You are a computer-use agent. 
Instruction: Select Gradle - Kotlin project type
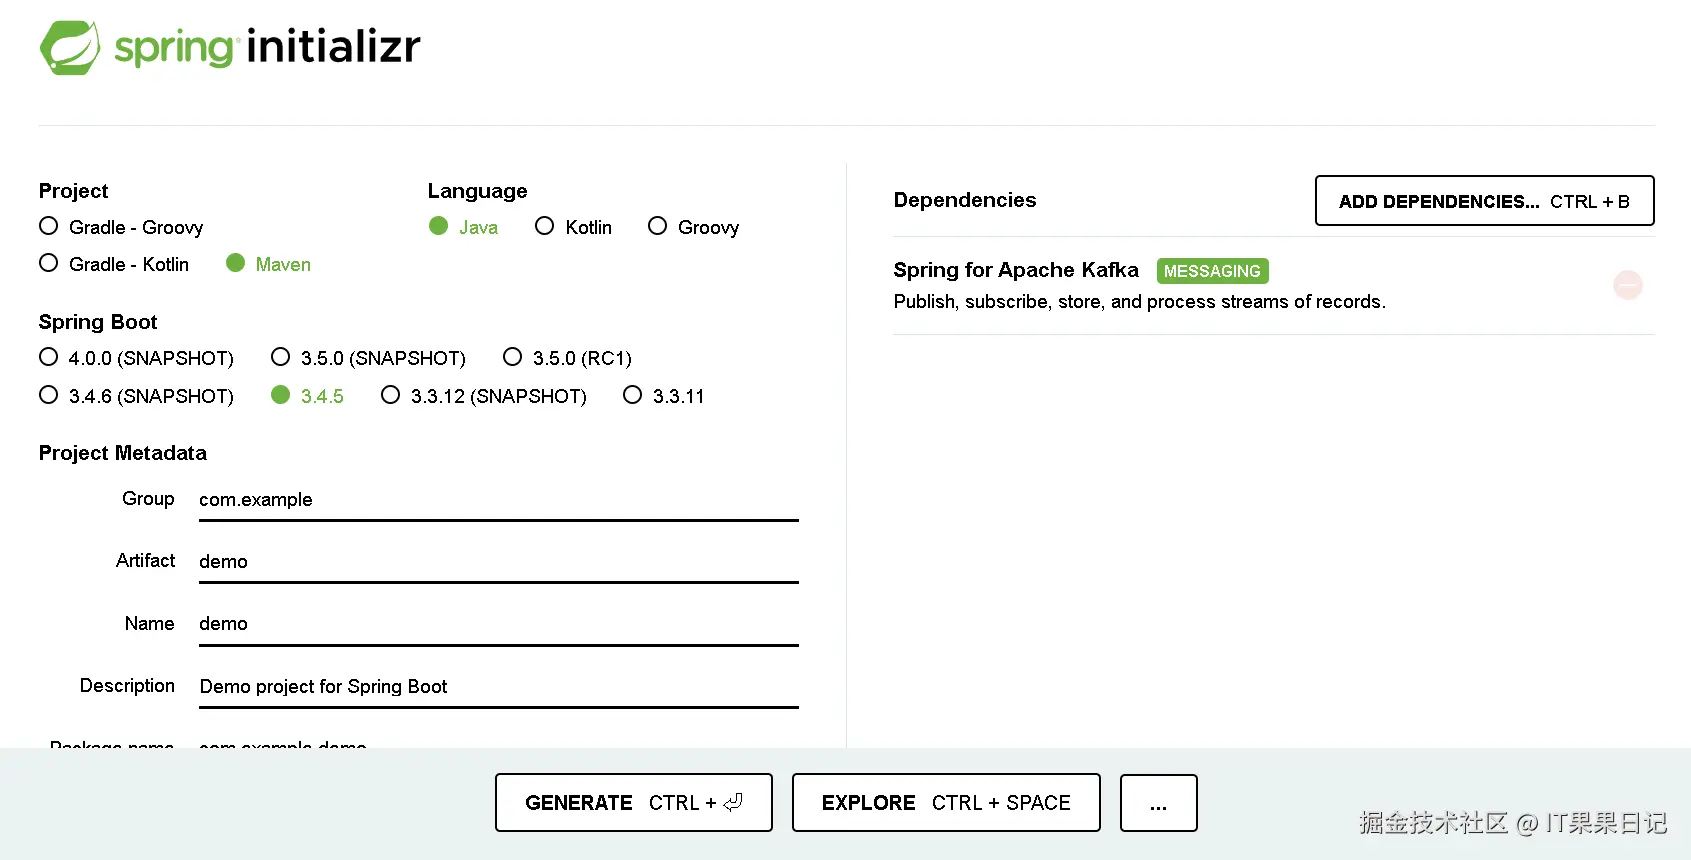pos(49,263)
